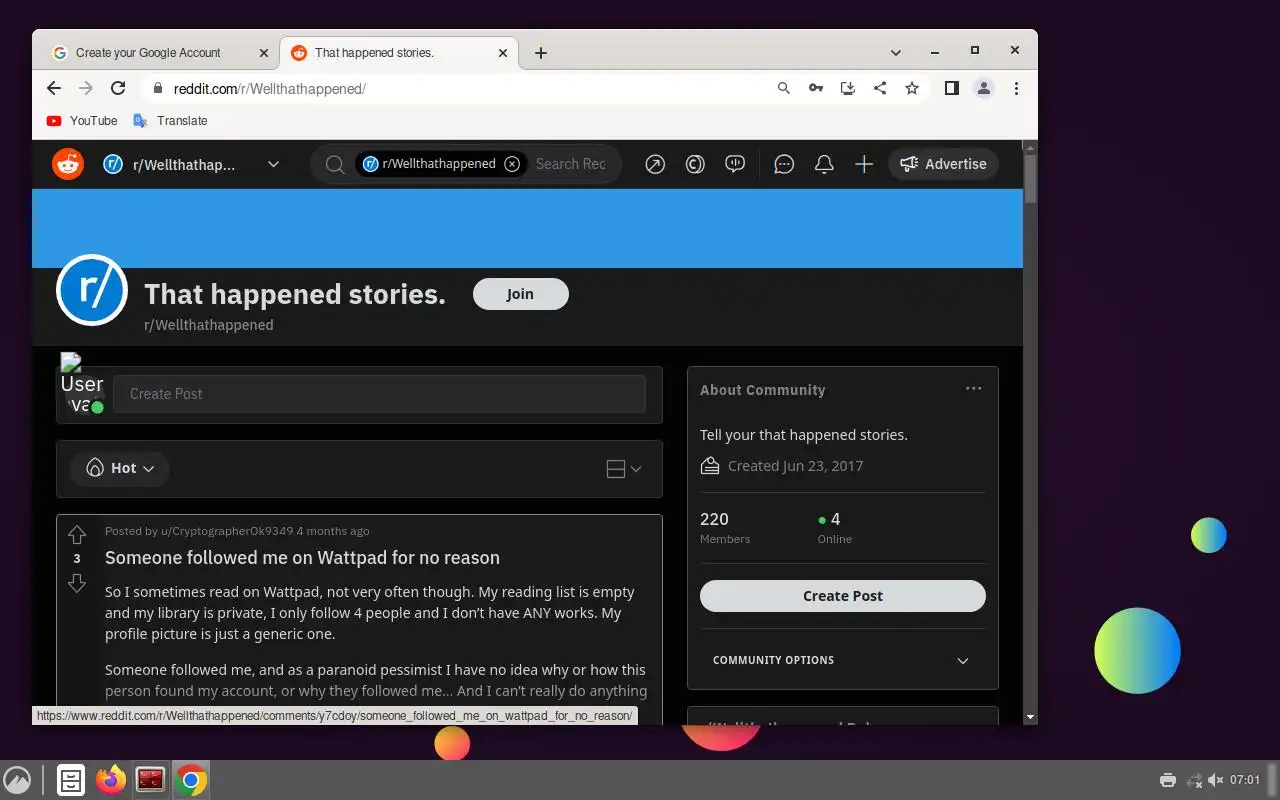Click the muted volume tray icon

(x=1216, y=780)
